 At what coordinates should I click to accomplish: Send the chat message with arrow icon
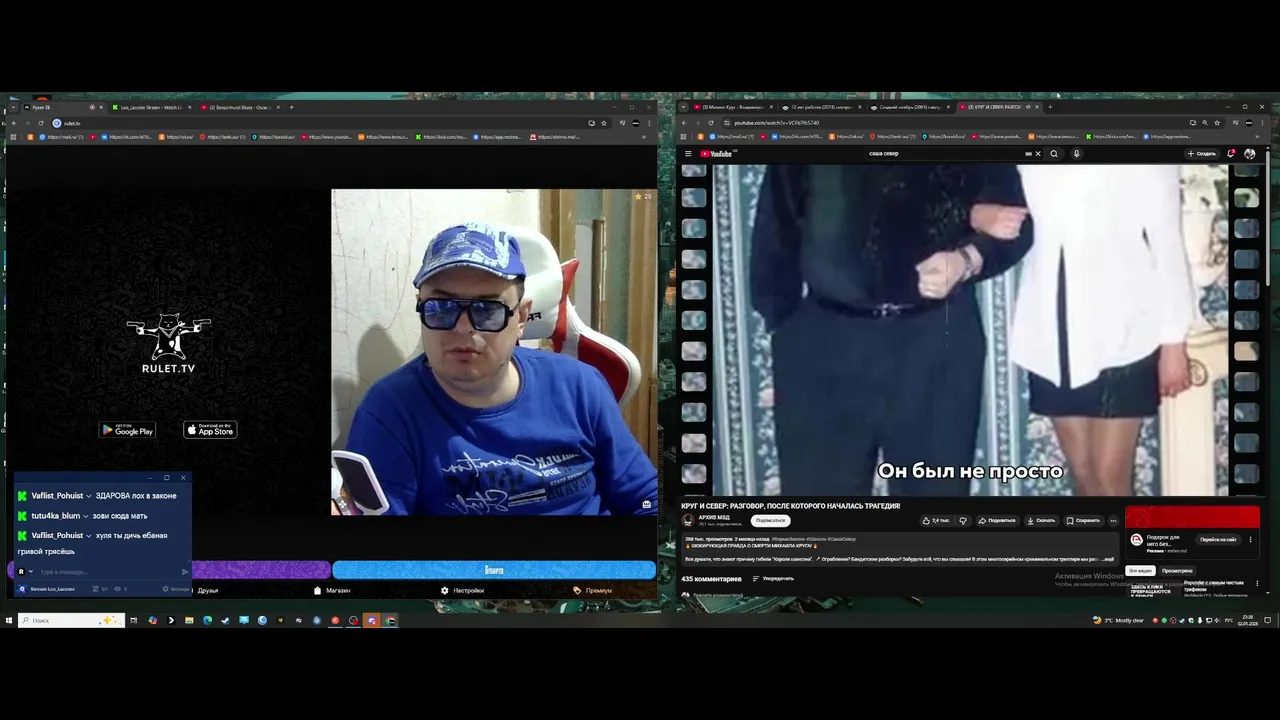pos(184,572)
